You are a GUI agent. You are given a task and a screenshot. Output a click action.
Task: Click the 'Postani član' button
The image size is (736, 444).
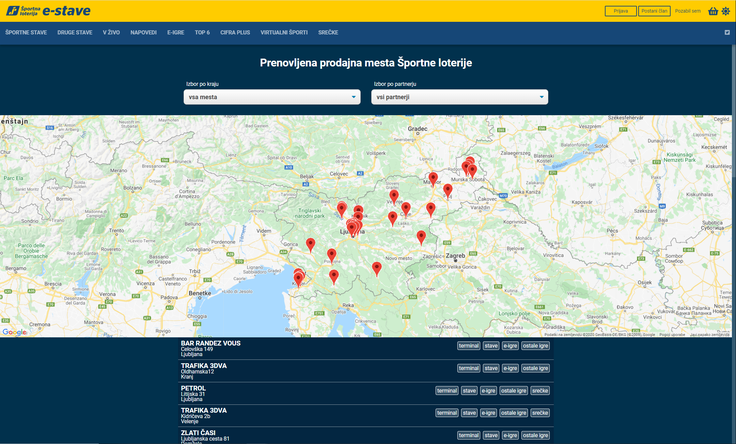point(654,11)
